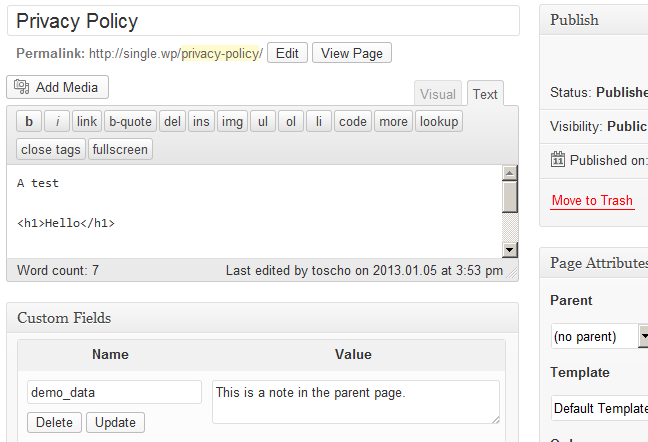Click the ul list button

pos(263,121)
